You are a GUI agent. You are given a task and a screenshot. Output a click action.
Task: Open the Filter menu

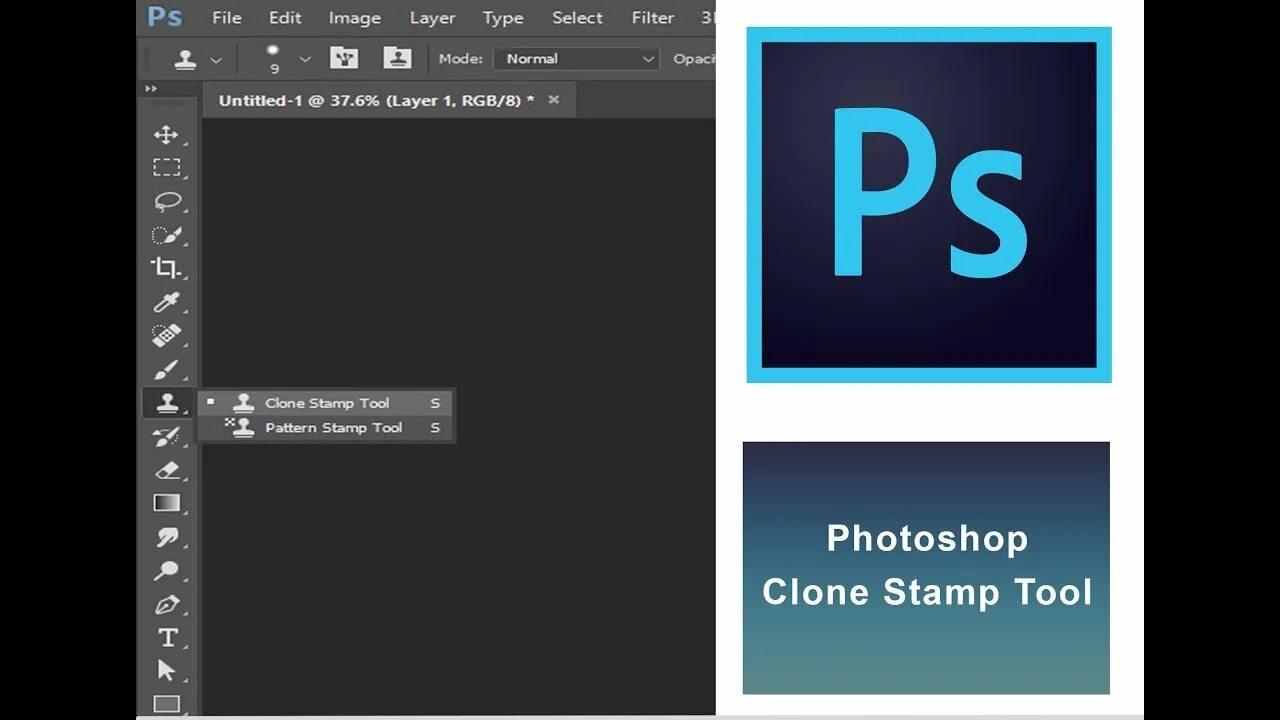[653, 18]
